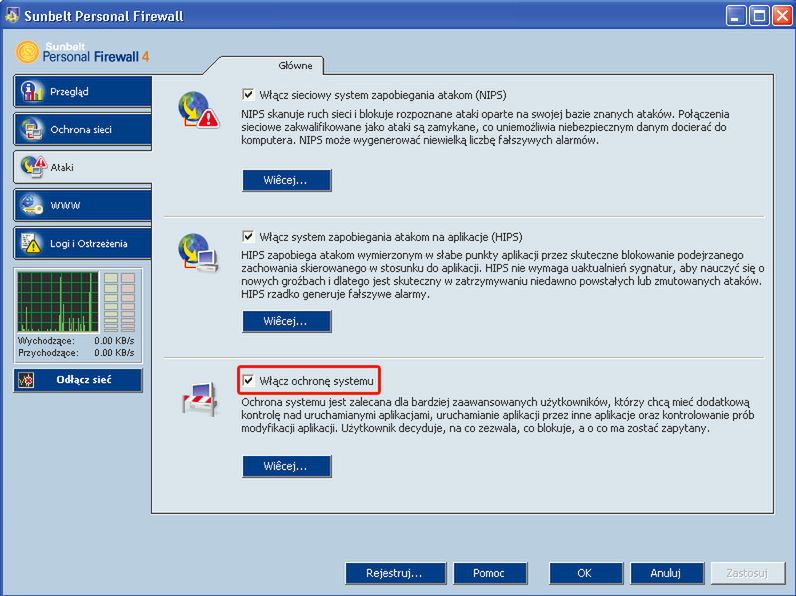Maximize the Sunbelt Personal Firewall window
The width and height of the screenshot is (796, 596).
tap(759, 16)
